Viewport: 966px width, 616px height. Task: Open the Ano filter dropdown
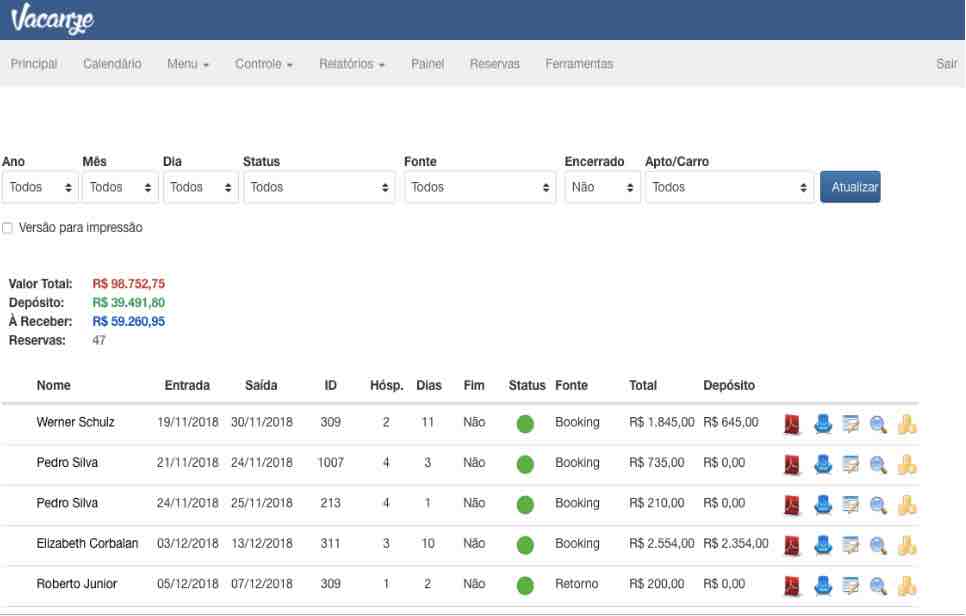40,187
